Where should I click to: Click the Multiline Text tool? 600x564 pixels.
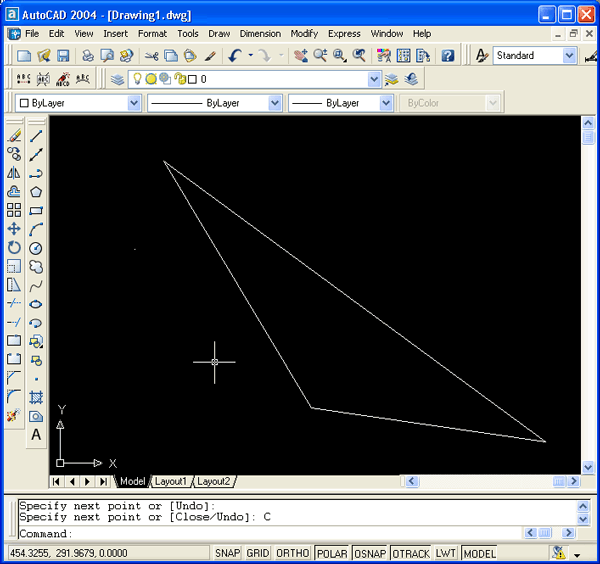[36, 435]
